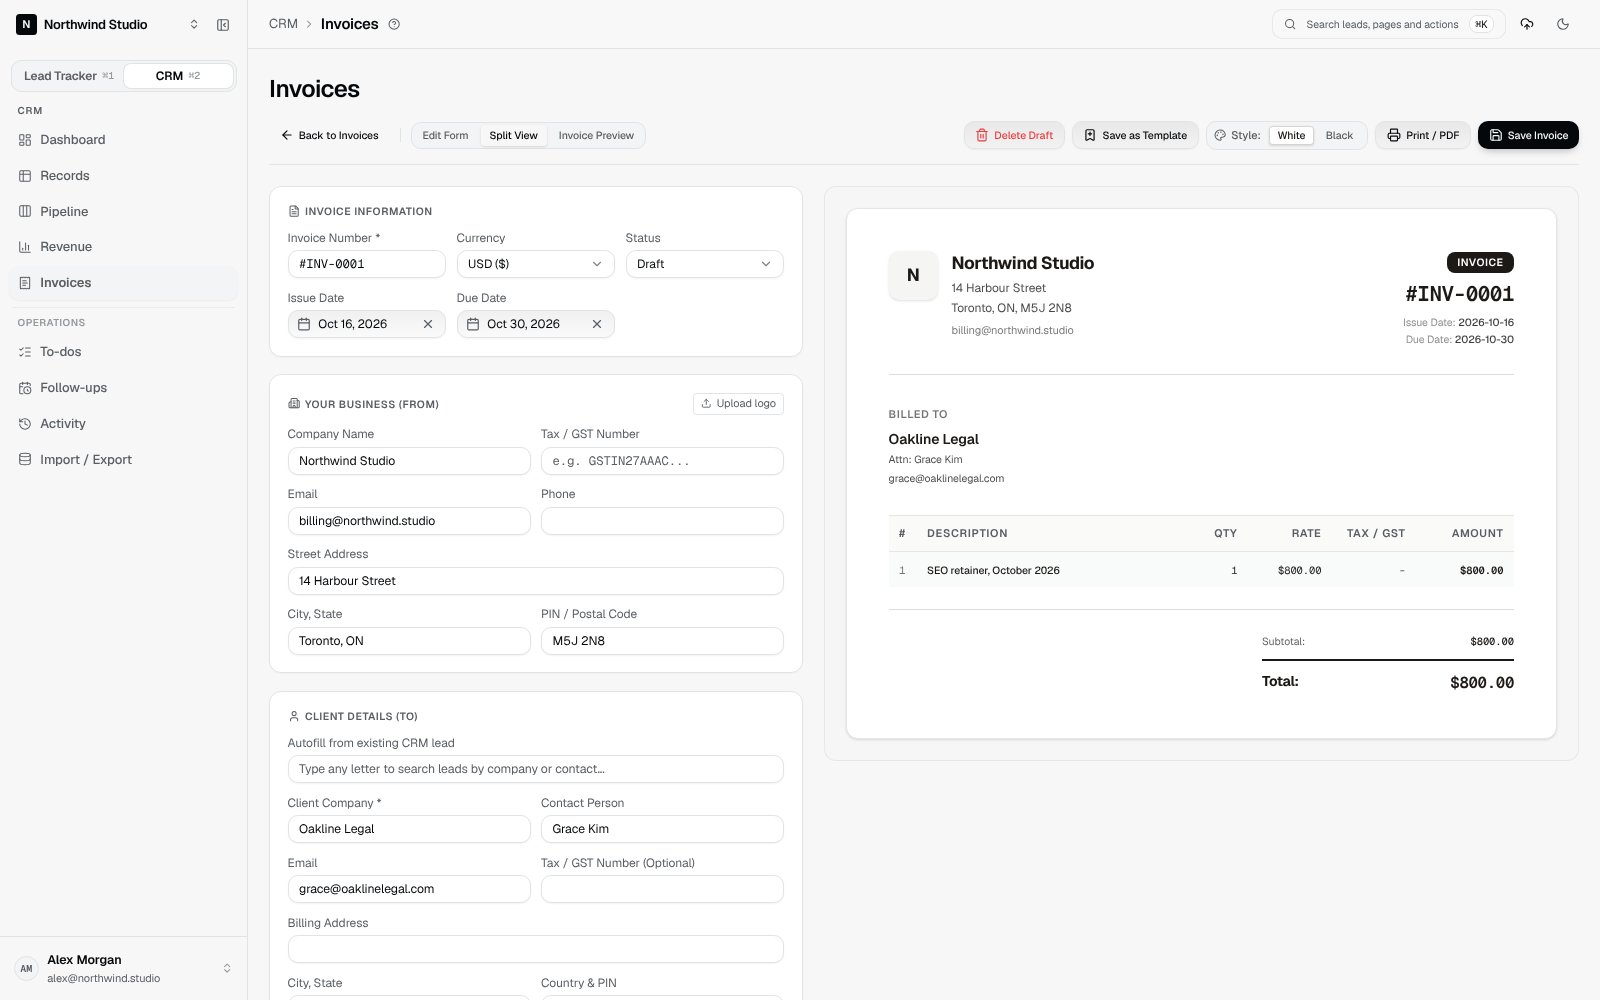Click the Tax / GST Number business field
1600x1000 pixels.
pos(662,461)
